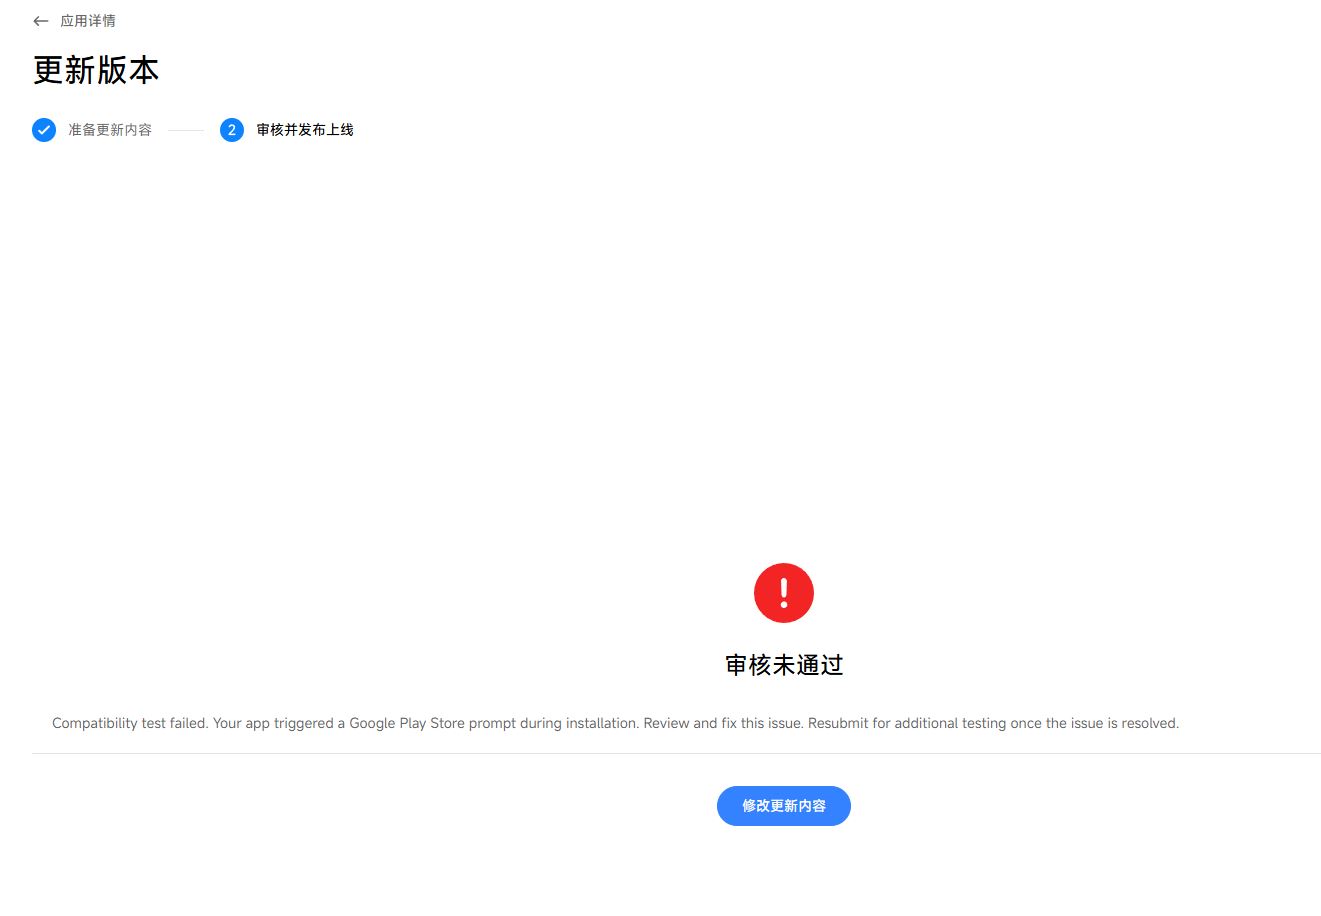Select the 准备更新内容 step label
The width and height of the screenshot is (1321, 916).
110,130
